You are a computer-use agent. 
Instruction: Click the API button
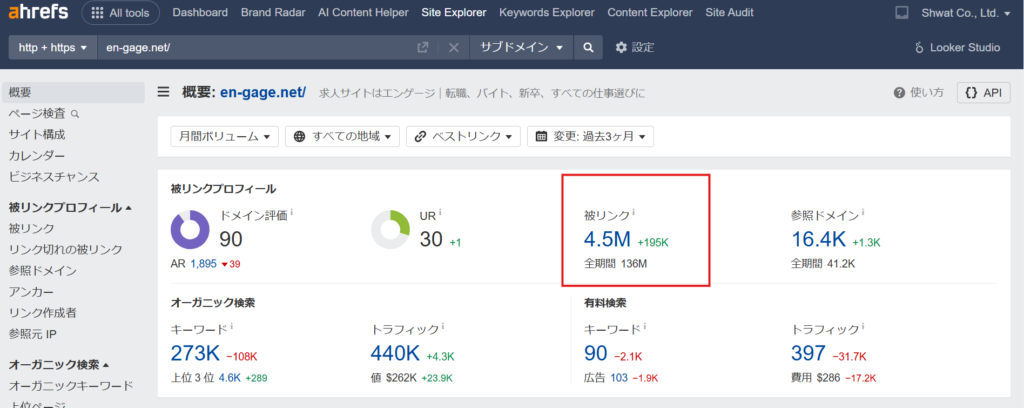click(984, 93)
